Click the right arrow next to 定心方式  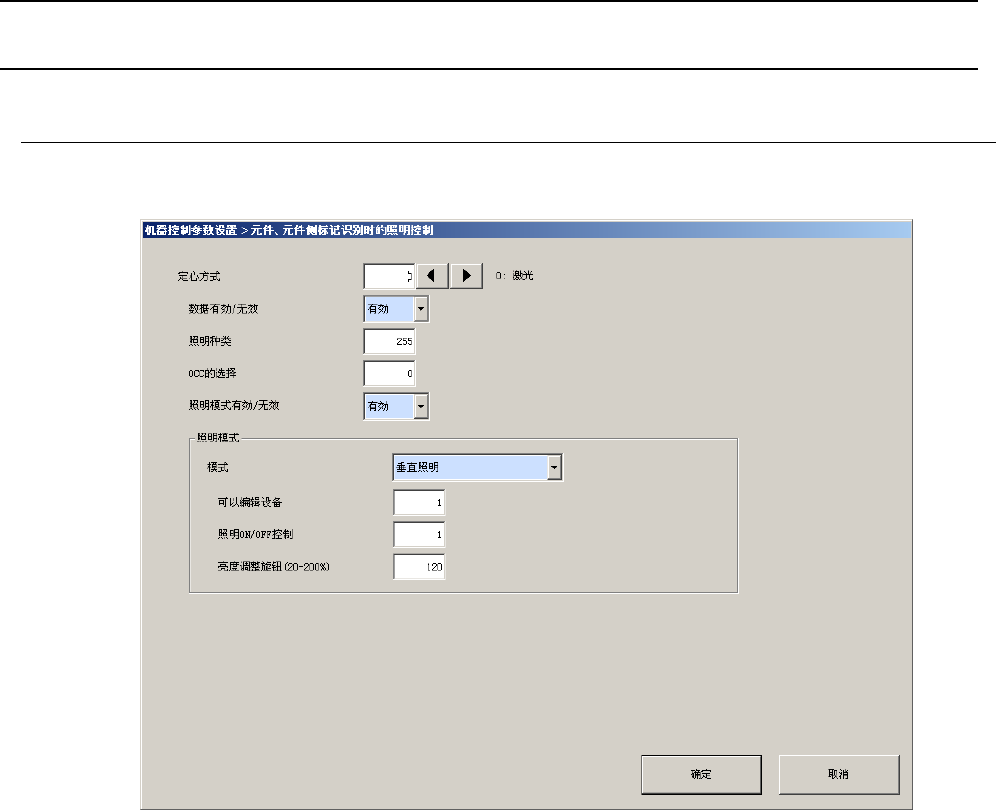point(467,276)
